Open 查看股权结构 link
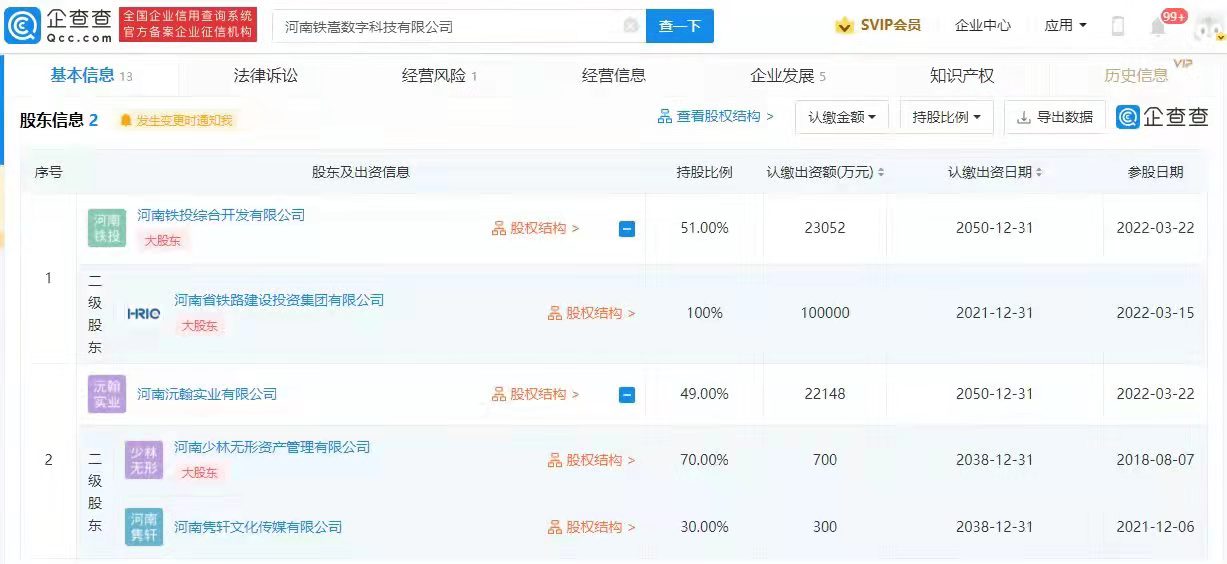 716,117
